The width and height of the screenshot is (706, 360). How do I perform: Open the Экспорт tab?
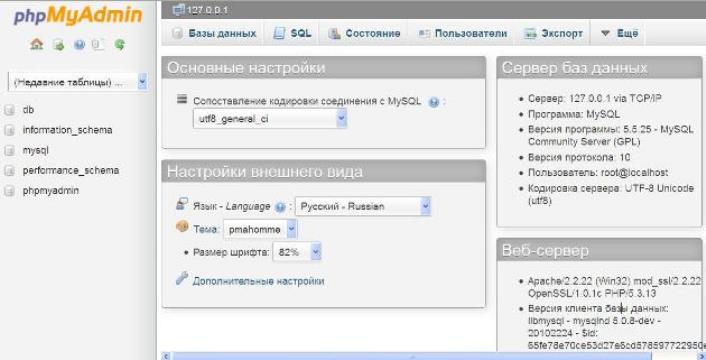click(x=553, y=33)
